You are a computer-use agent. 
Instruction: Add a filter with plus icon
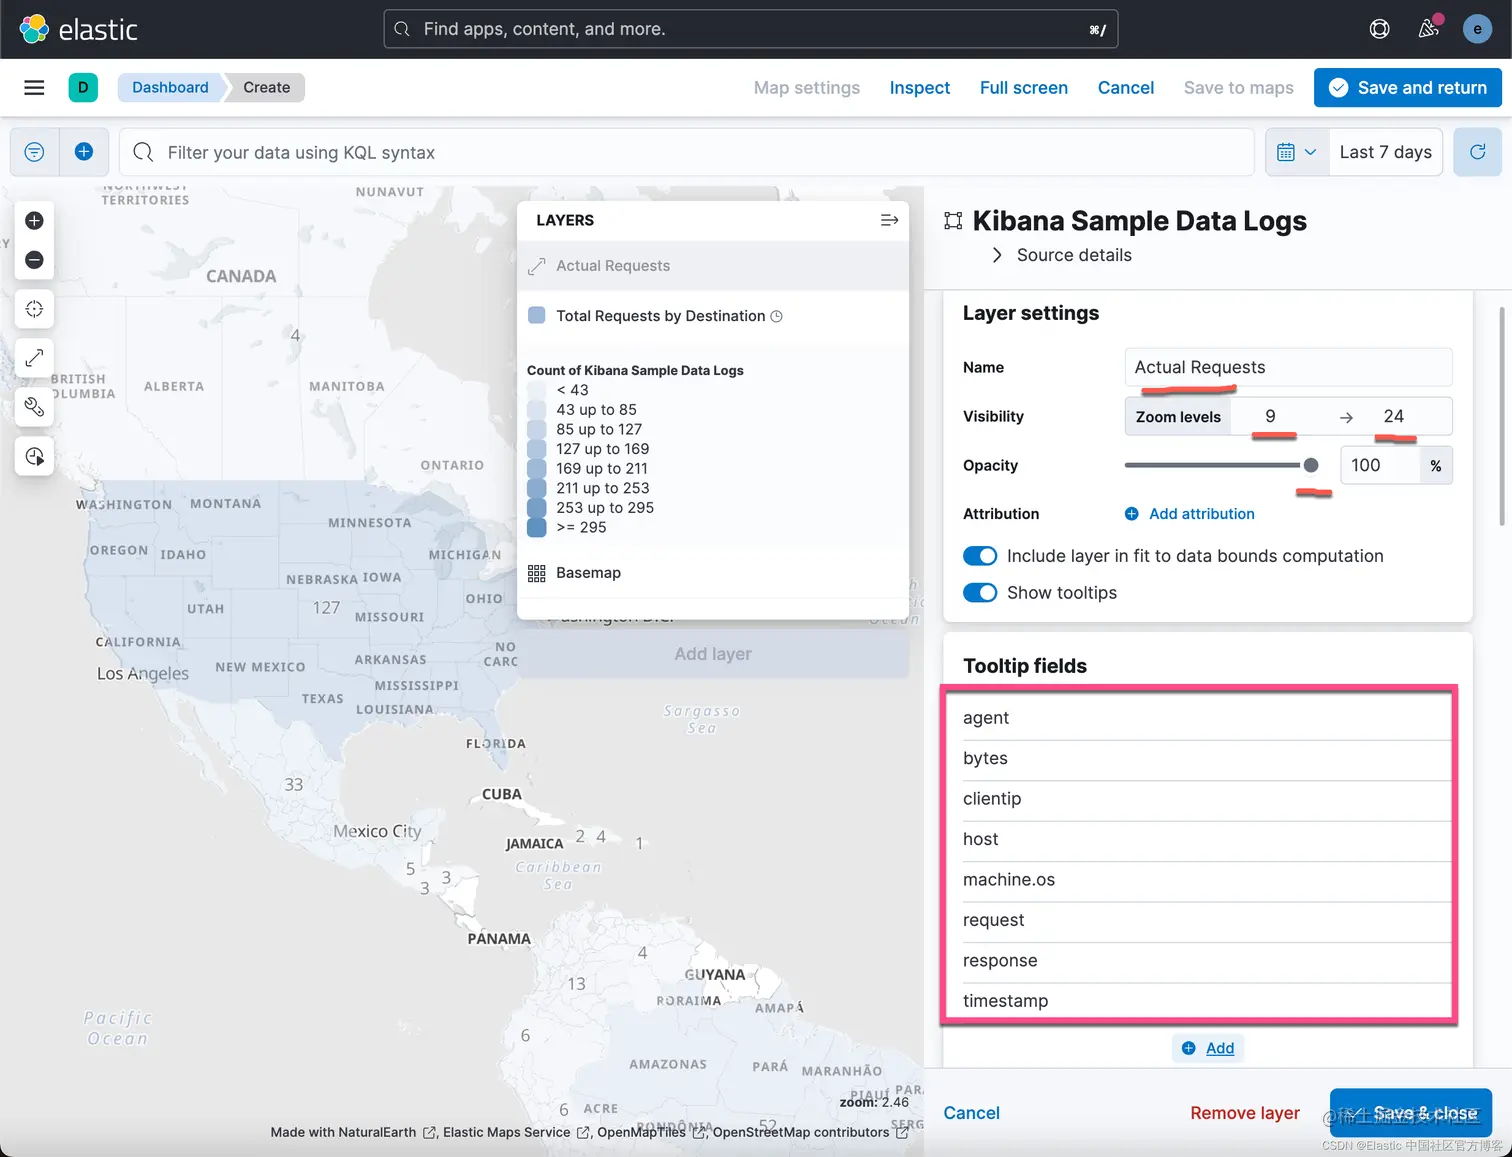[x=84, y=152]
